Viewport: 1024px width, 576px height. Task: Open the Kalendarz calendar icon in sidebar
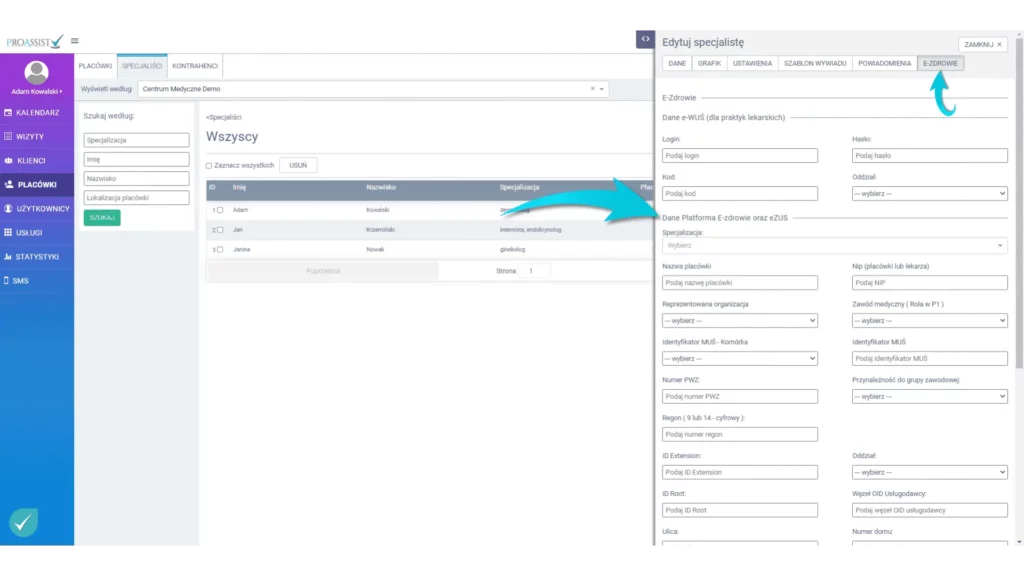point(8,113)
